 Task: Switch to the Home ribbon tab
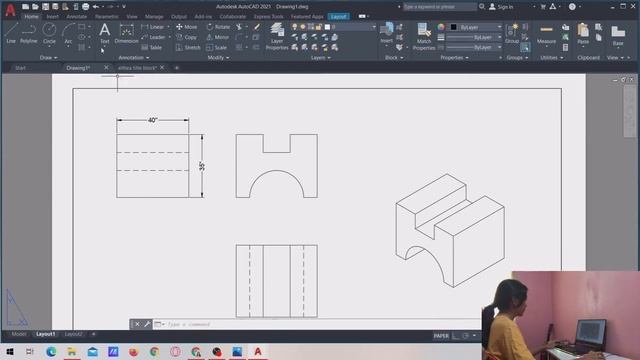(x=31, y=17)
